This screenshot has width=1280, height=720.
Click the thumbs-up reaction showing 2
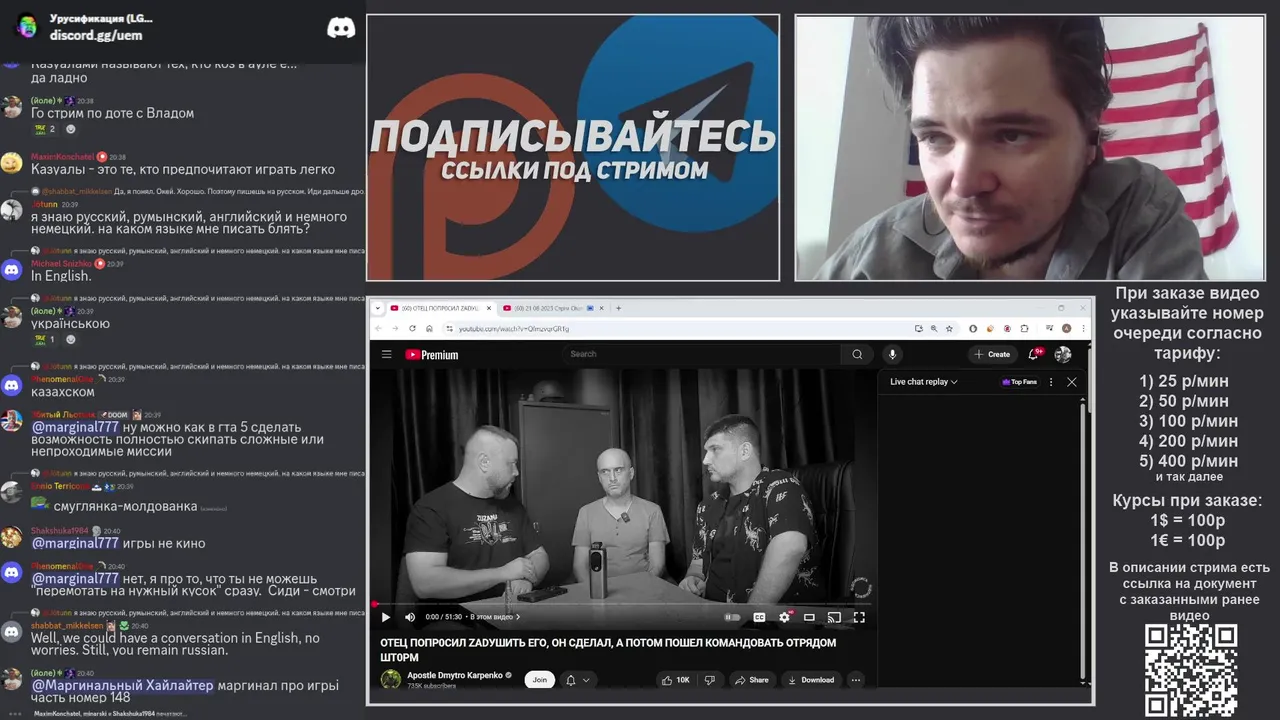point(45,129)
